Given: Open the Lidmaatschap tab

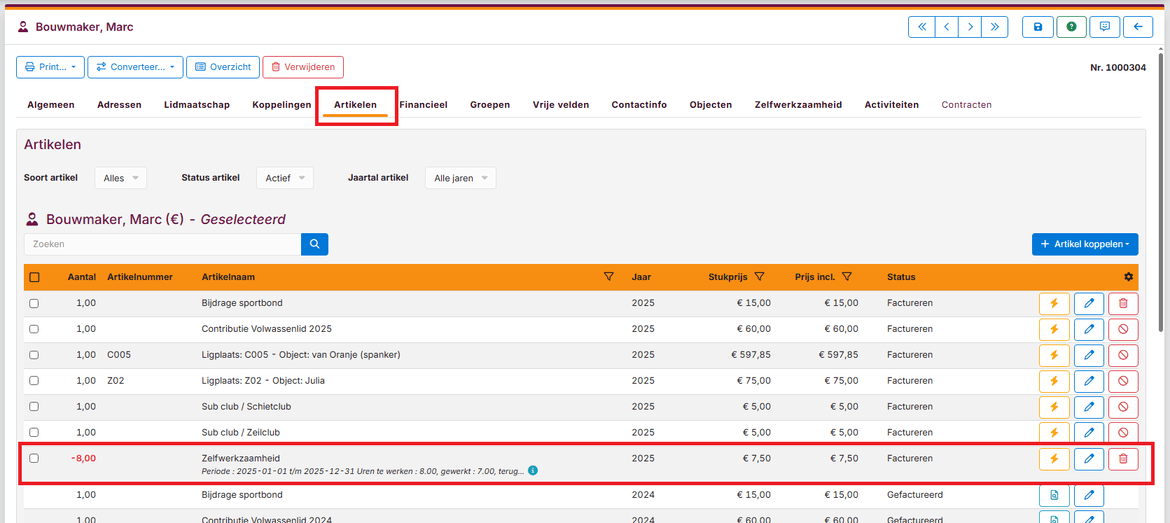Looking at the screenshot, I should click(x=197, y=105).
